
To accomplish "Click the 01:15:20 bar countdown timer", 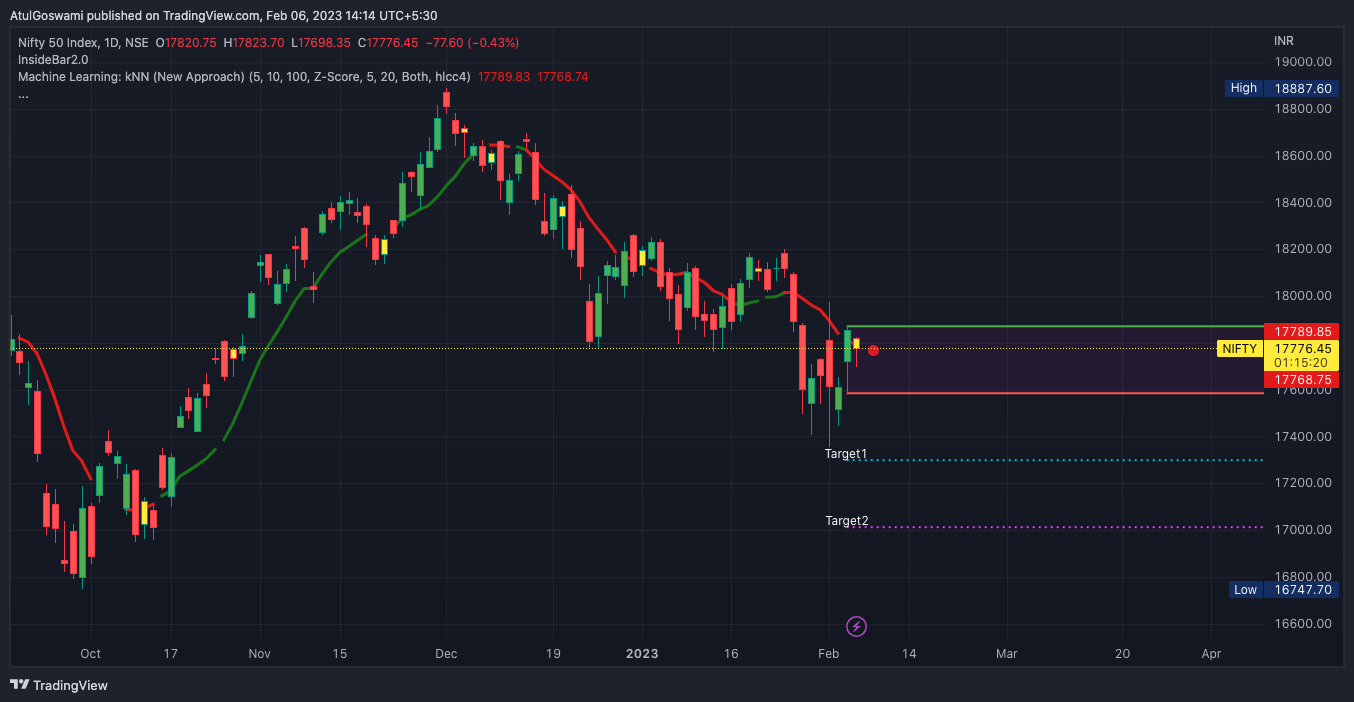I will click(1302, 363).
